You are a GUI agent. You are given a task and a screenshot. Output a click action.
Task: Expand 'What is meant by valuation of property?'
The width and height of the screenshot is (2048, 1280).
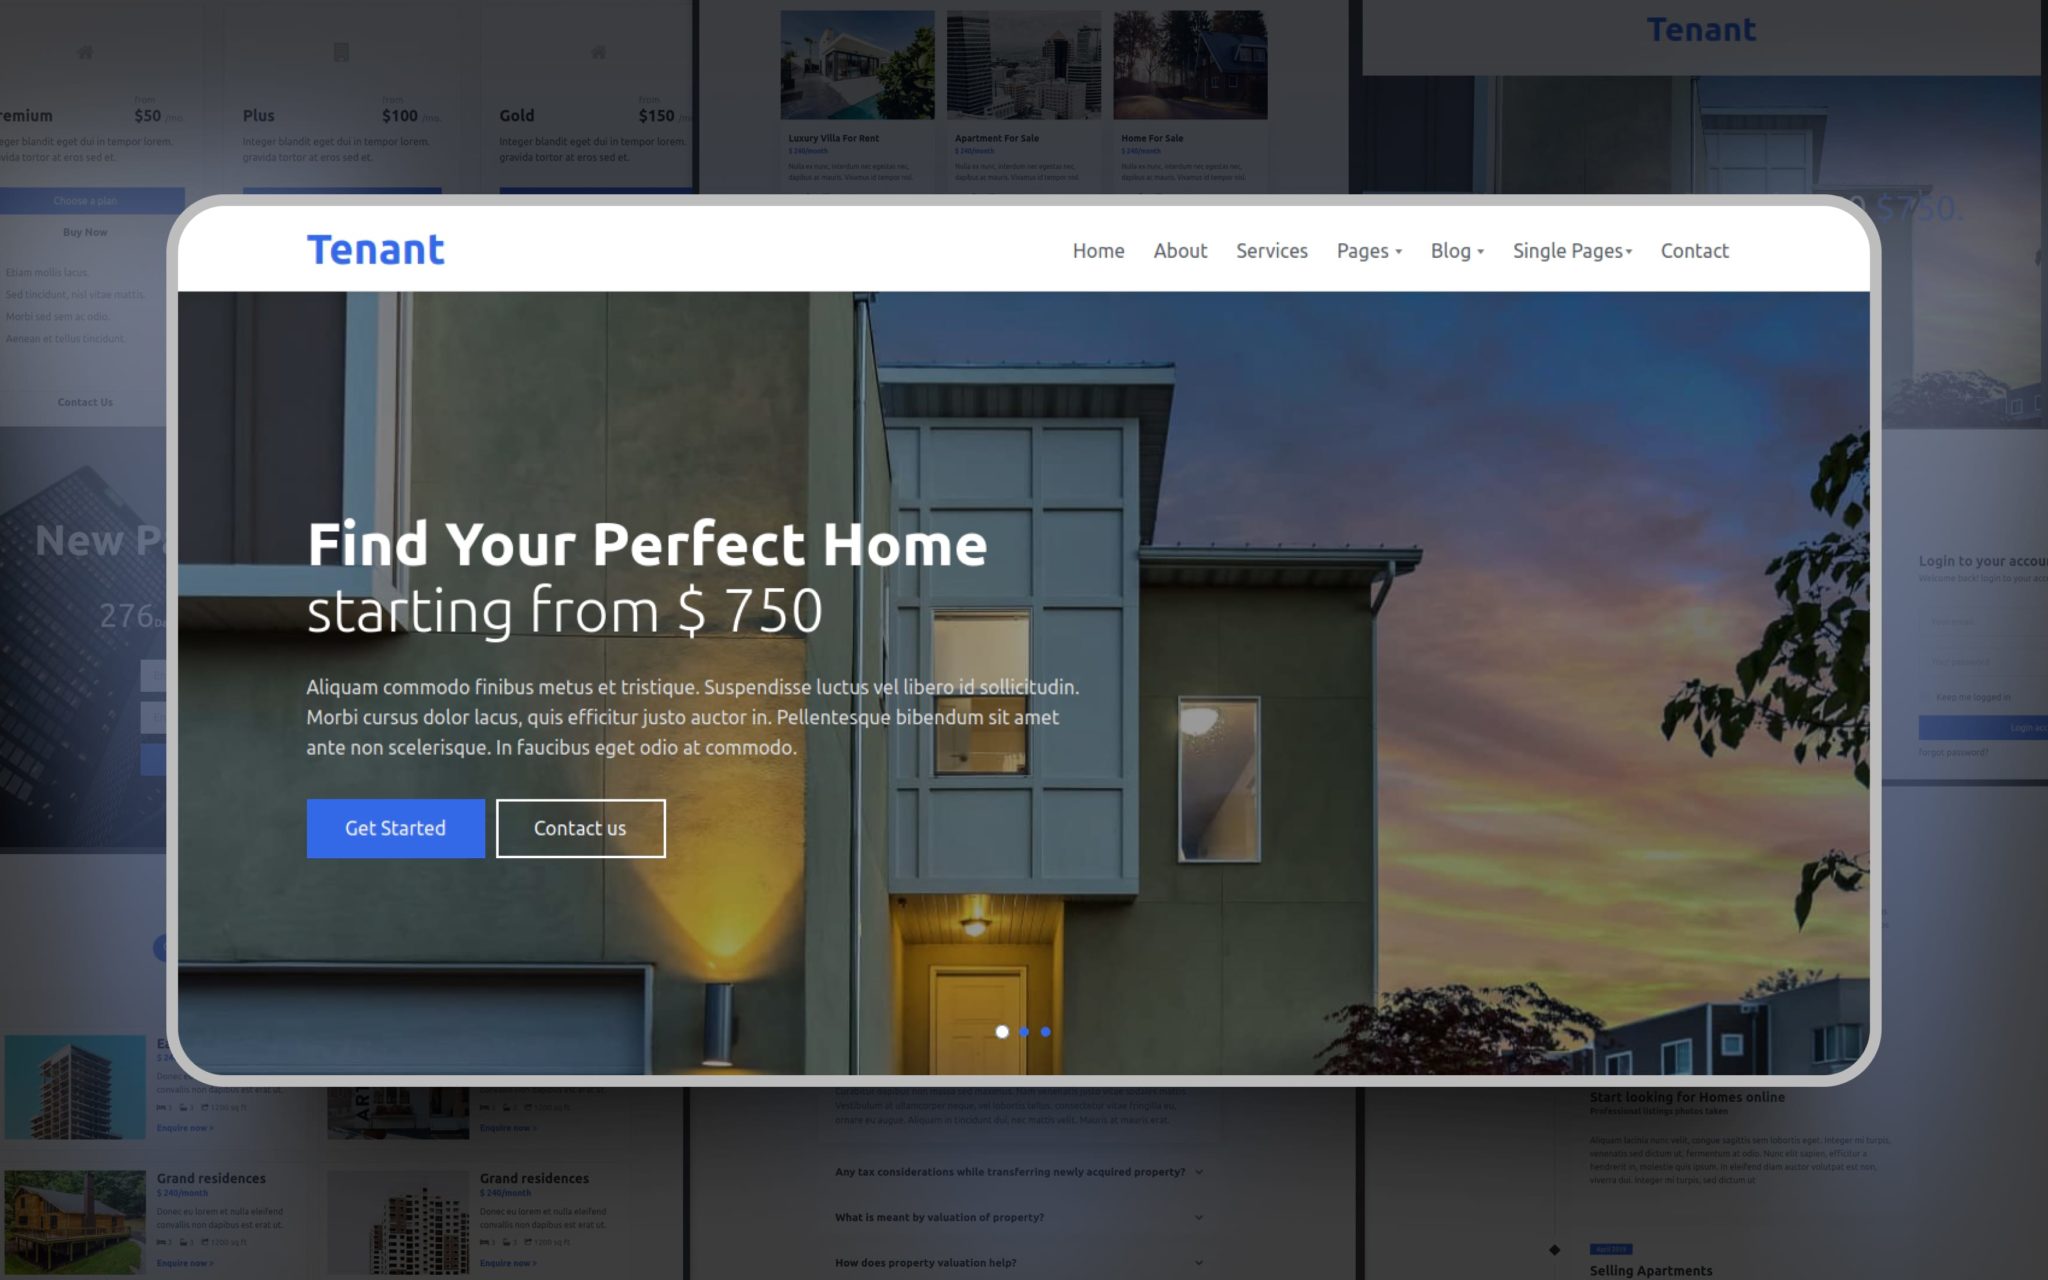1018,1217
